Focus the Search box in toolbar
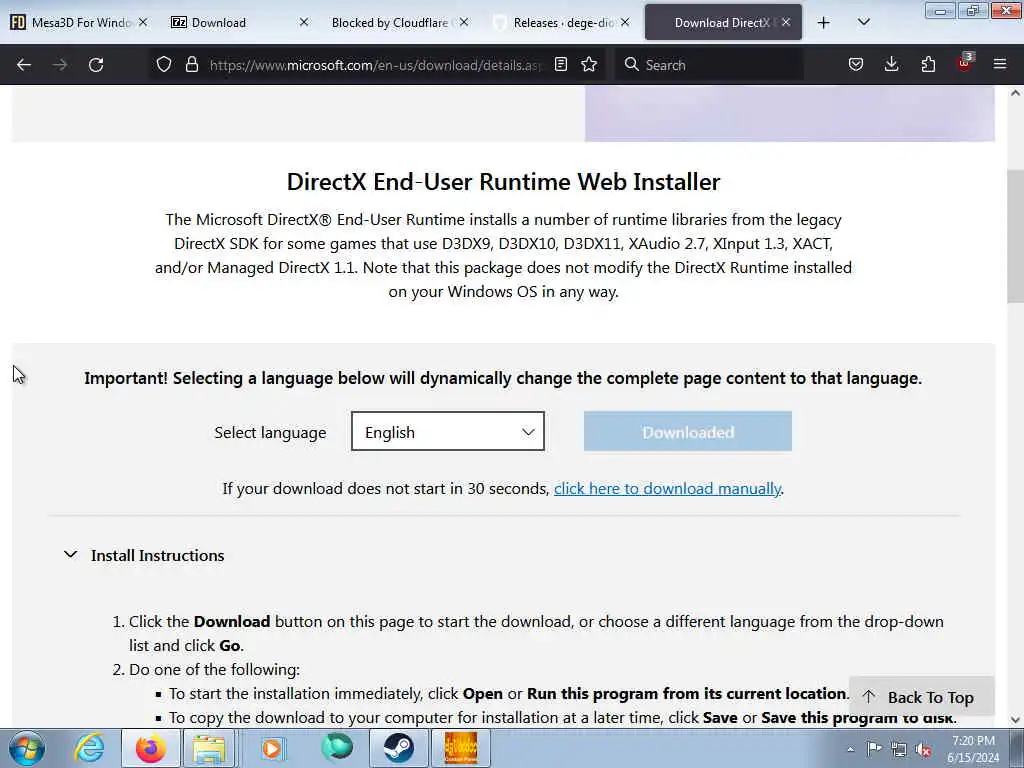Image resolution: width=1024 pixels, height=768 pixels. click(x=709, y=65)
